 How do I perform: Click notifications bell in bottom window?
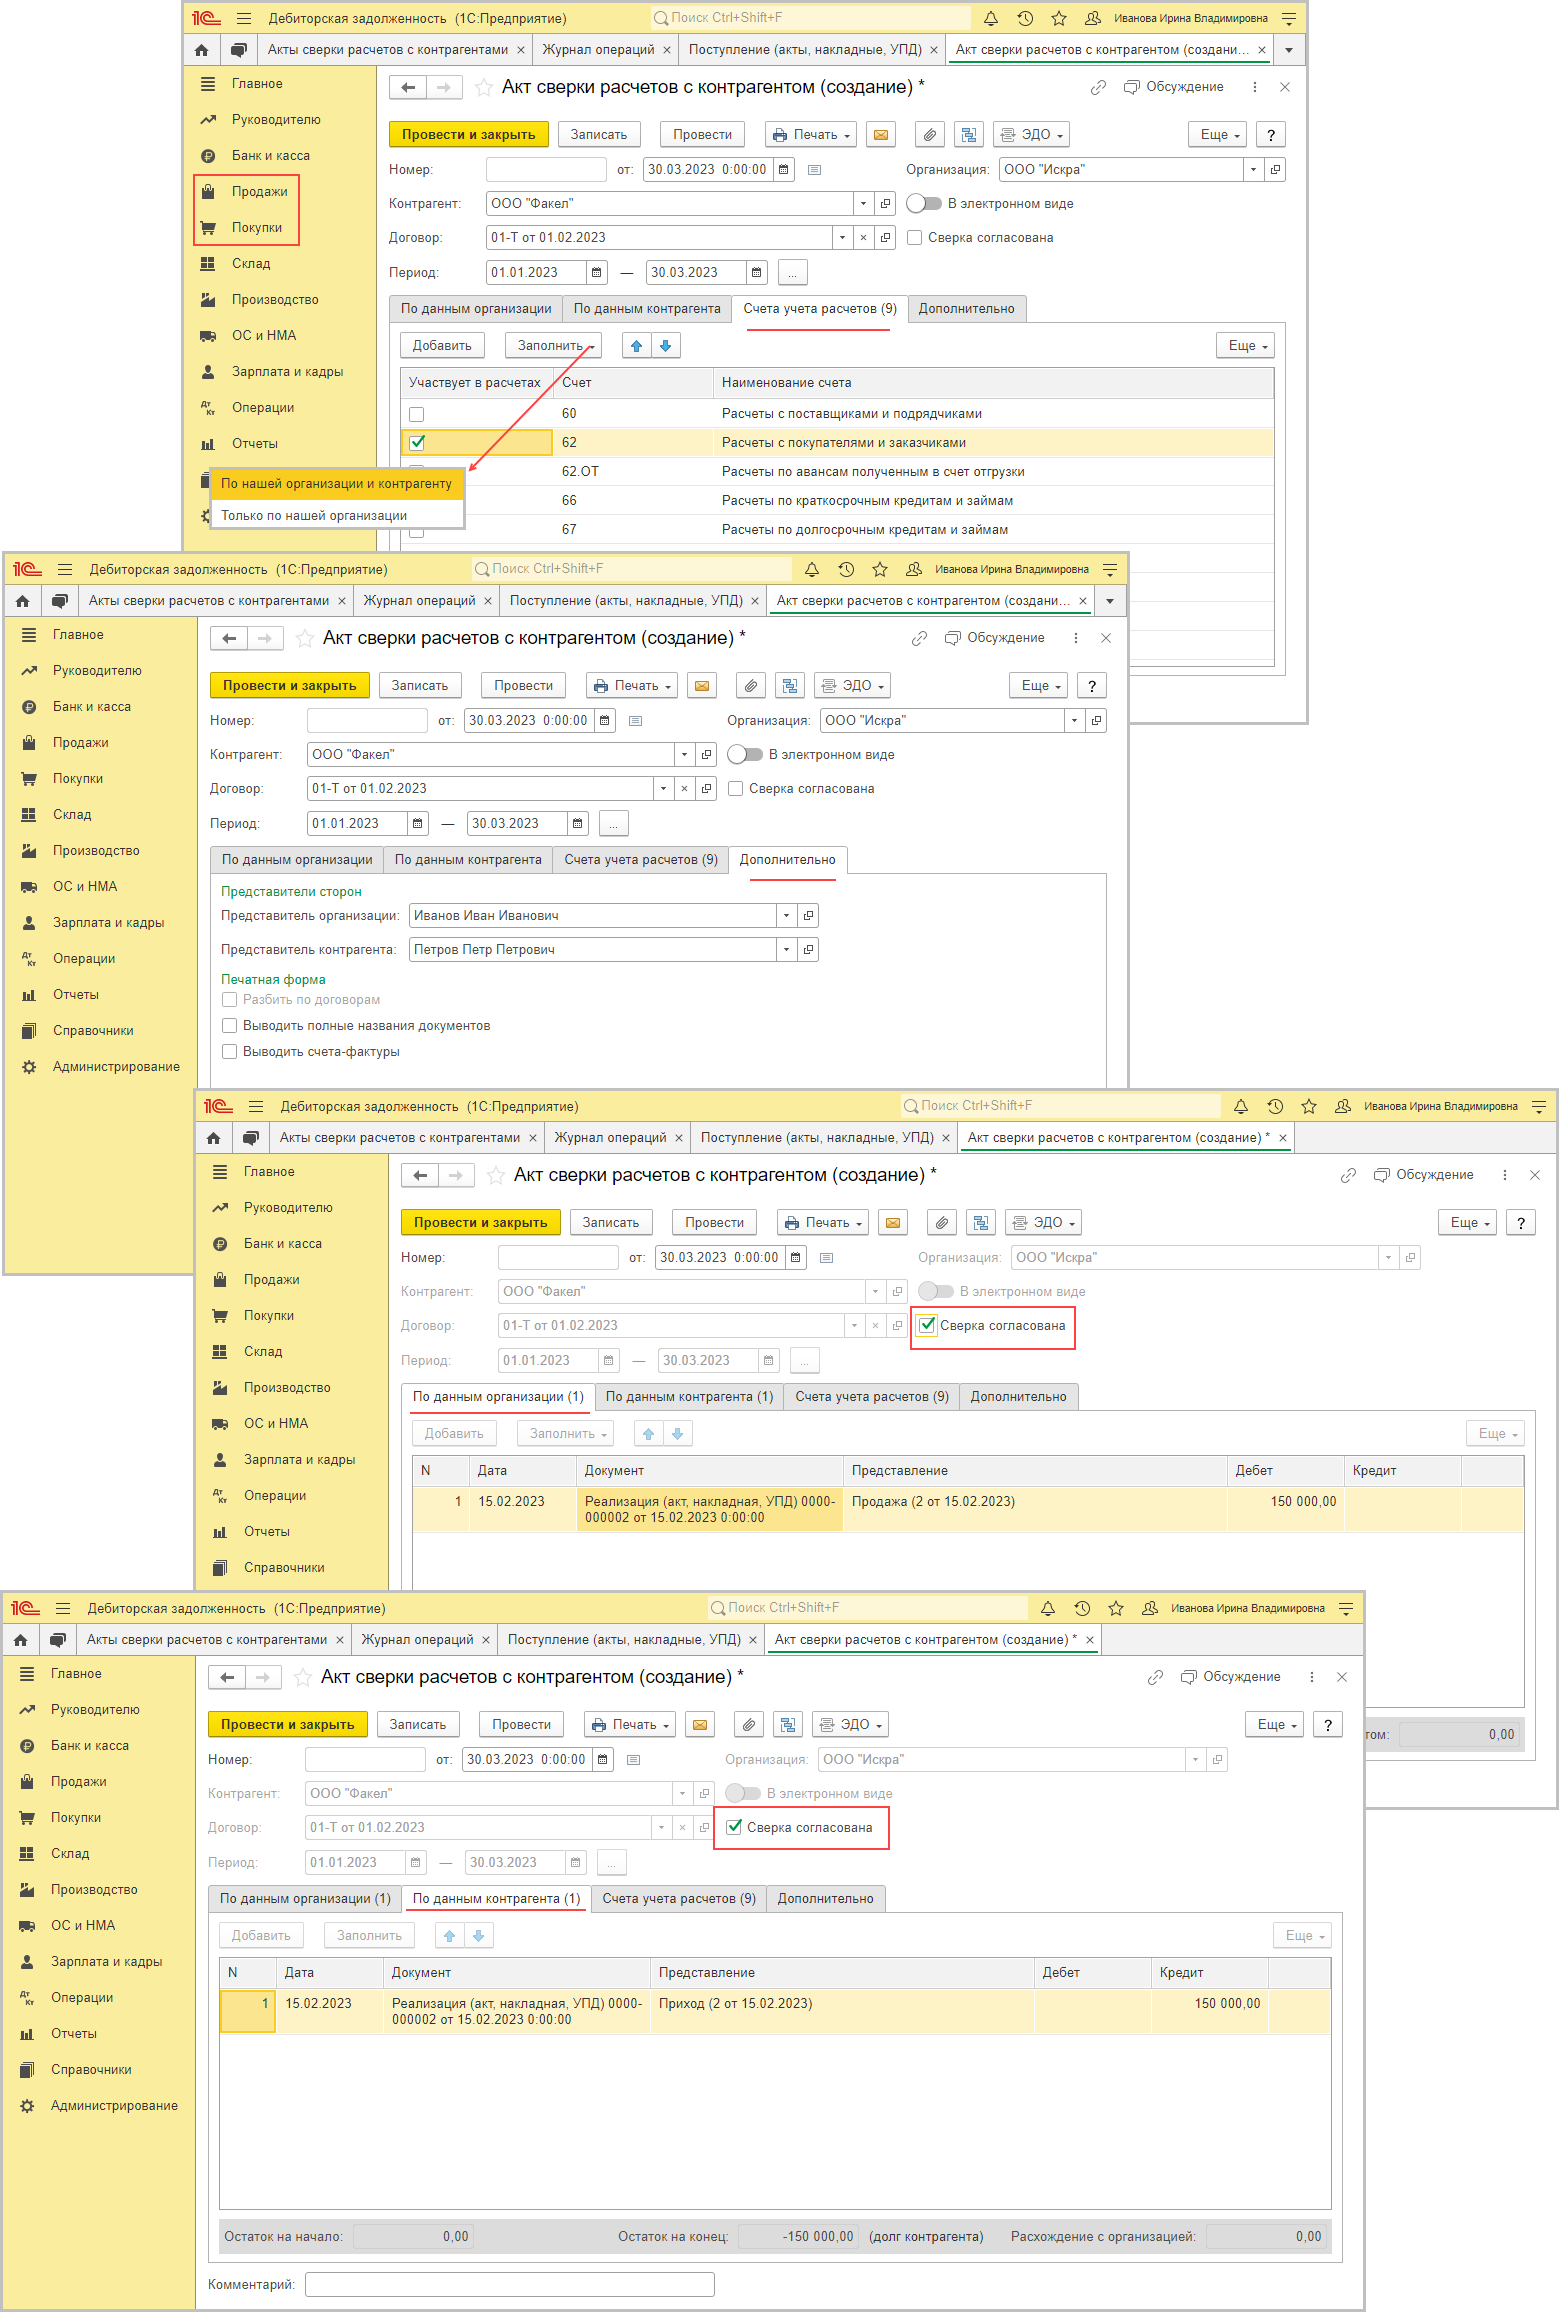click(x=1048, y=1609)
